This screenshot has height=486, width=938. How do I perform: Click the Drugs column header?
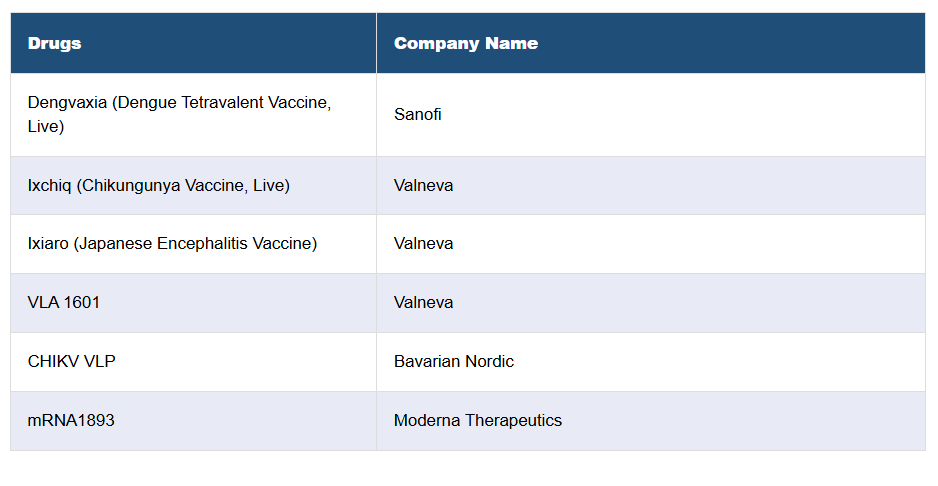coord(55,43)
